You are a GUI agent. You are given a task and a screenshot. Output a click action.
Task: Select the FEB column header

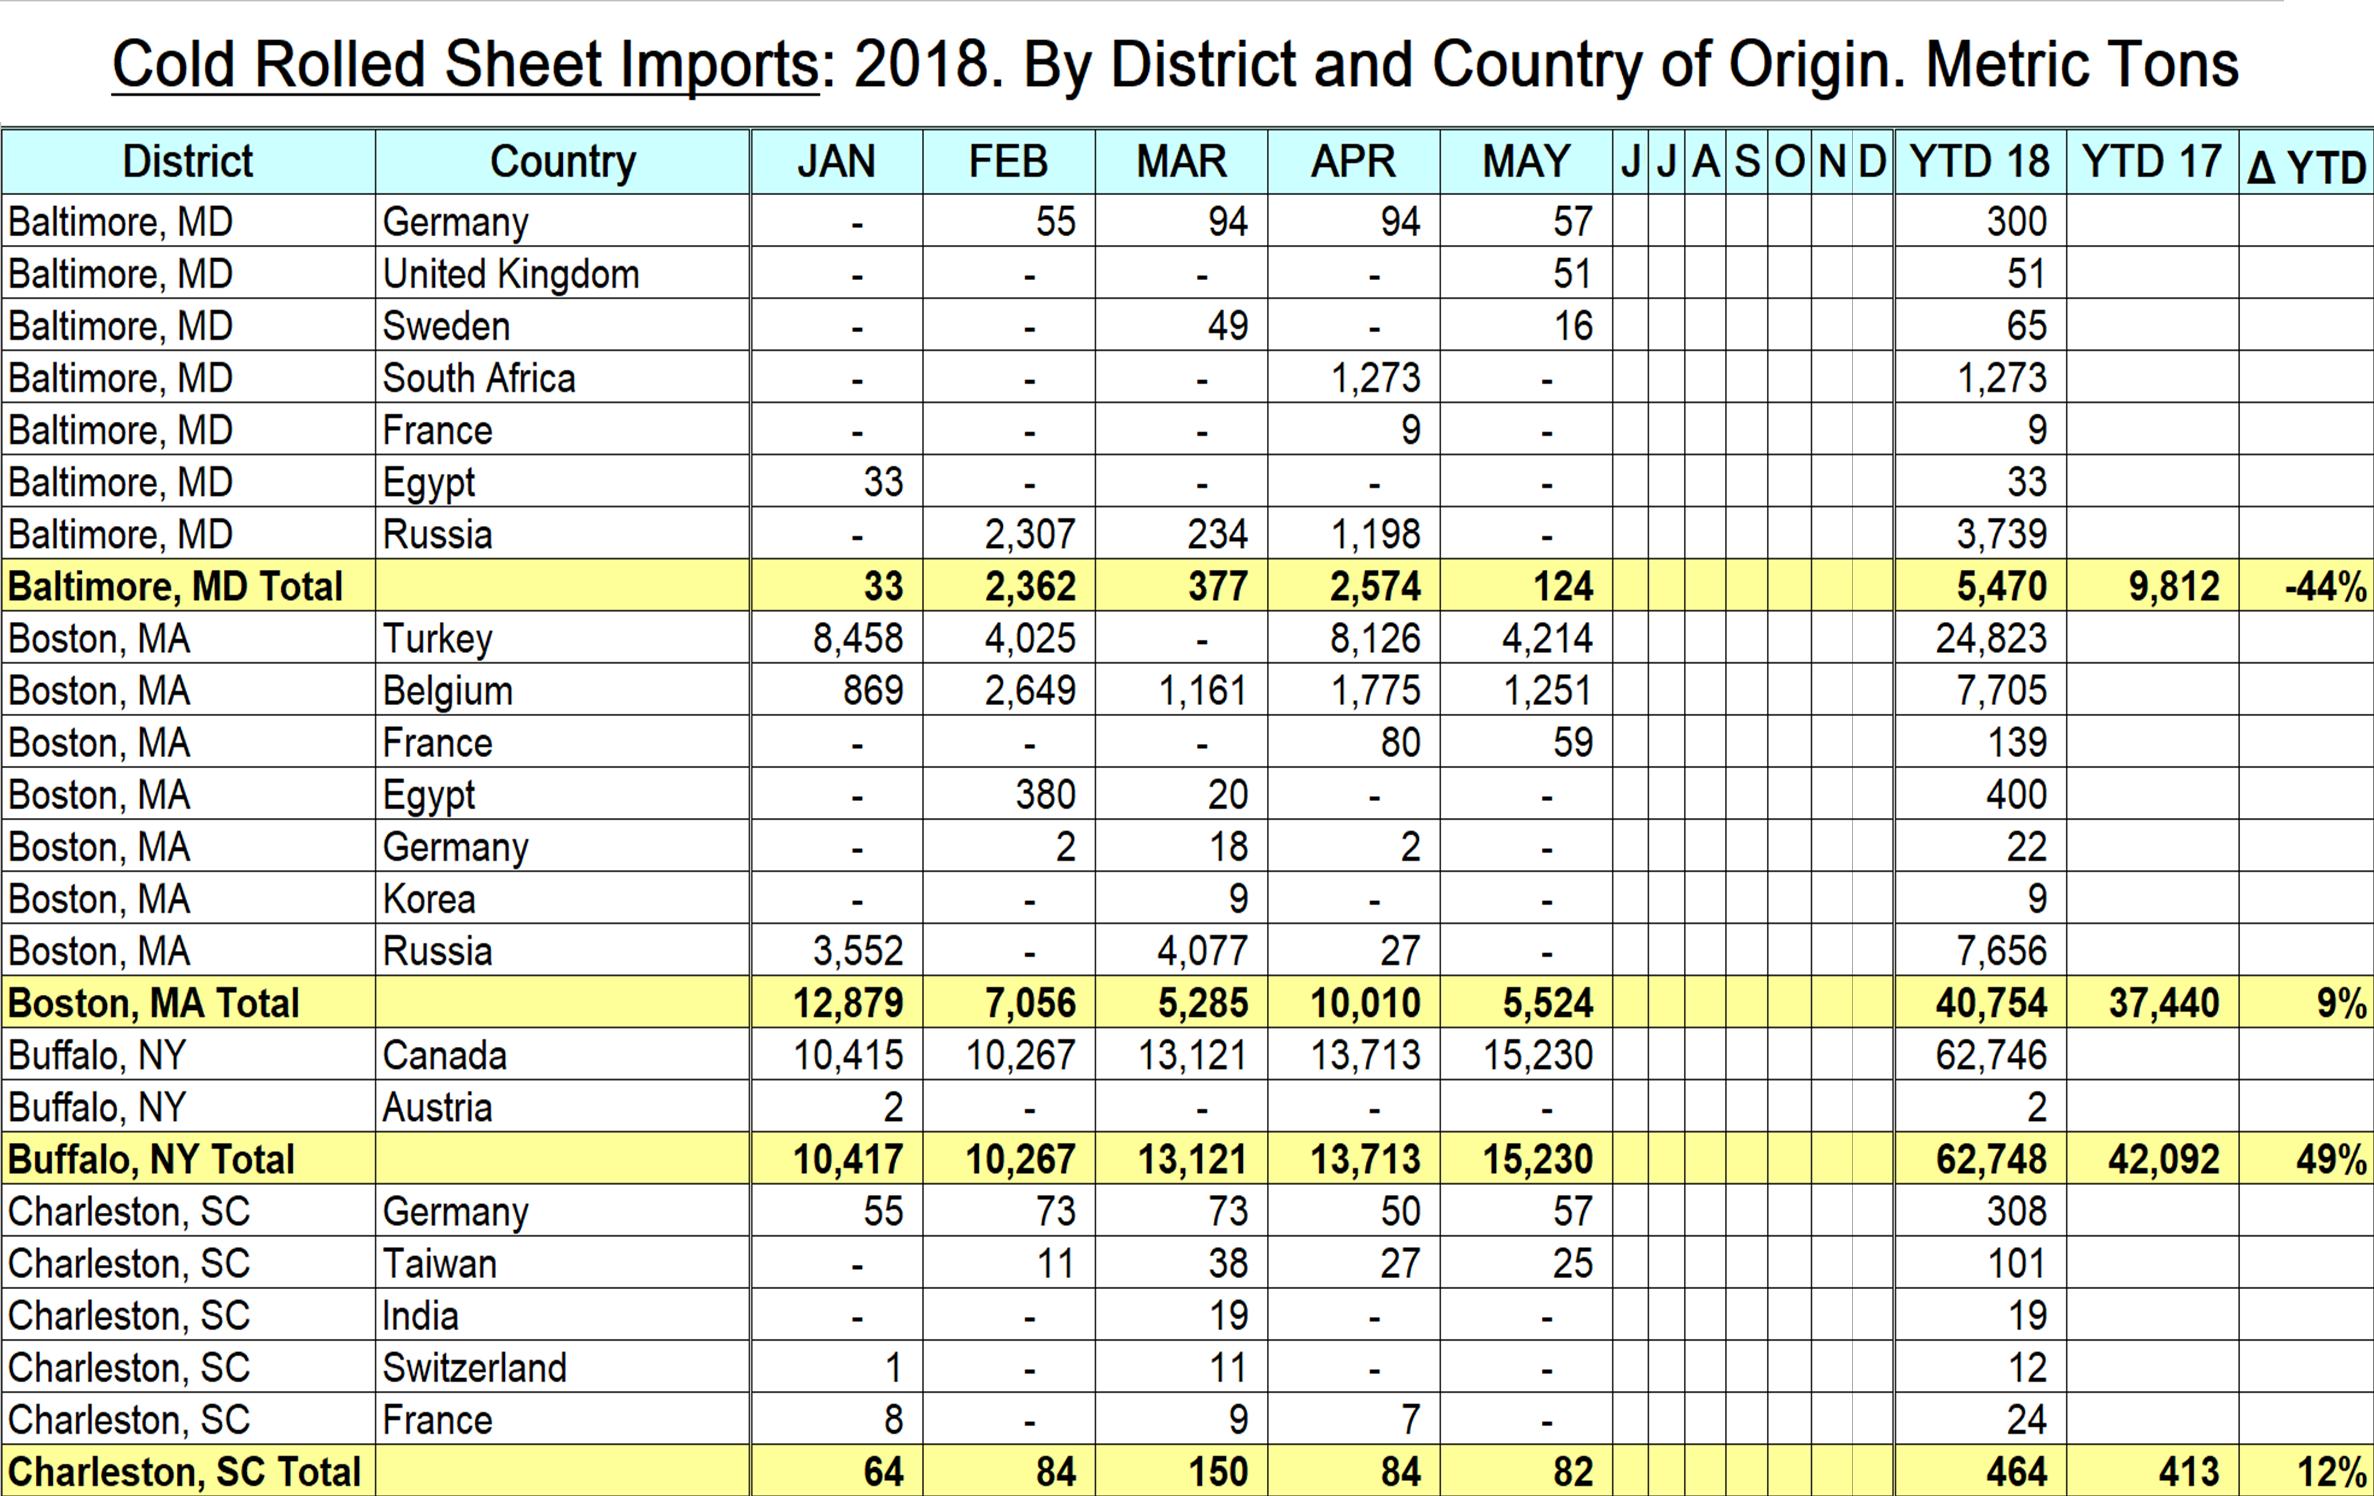point(1008,162)
